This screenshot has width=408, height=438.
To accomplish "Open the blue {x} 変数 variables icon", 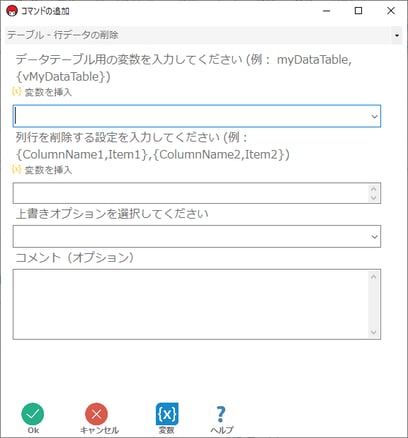I will click(167, 414).
